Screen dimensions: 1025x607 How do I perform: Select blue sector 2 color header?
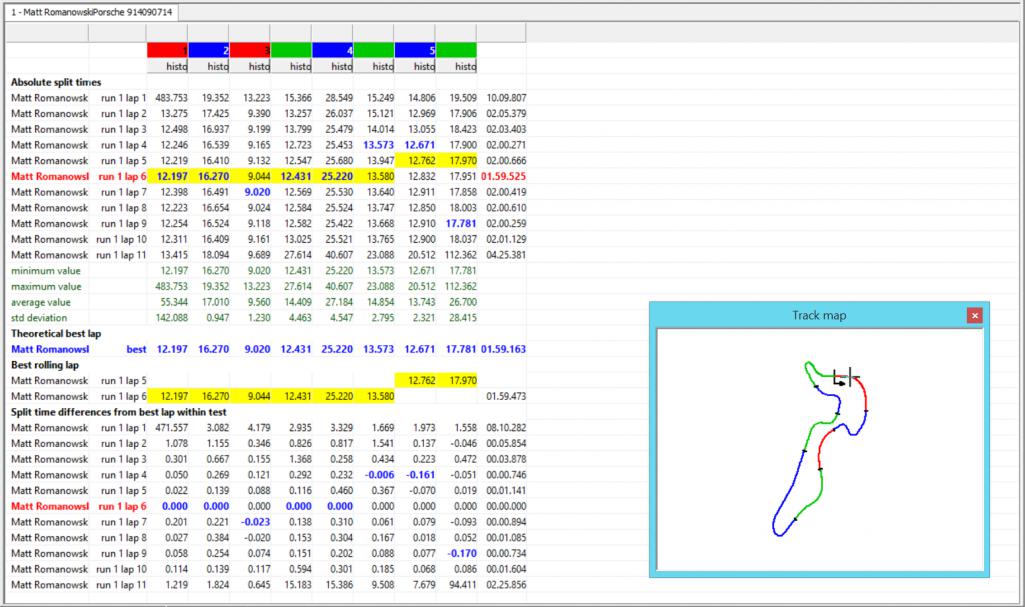click(x=209, y=49)
